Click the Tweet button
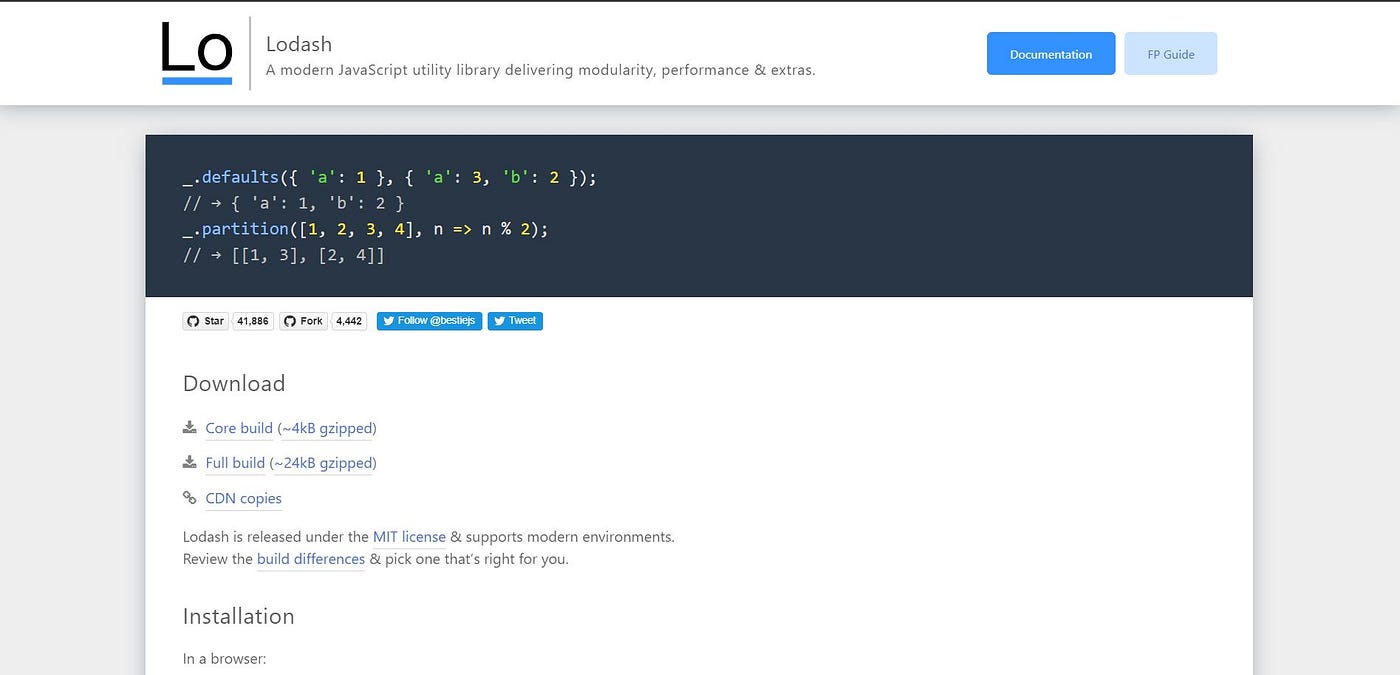This screenshot has width=1400, height=675. (x=515, y=321)
